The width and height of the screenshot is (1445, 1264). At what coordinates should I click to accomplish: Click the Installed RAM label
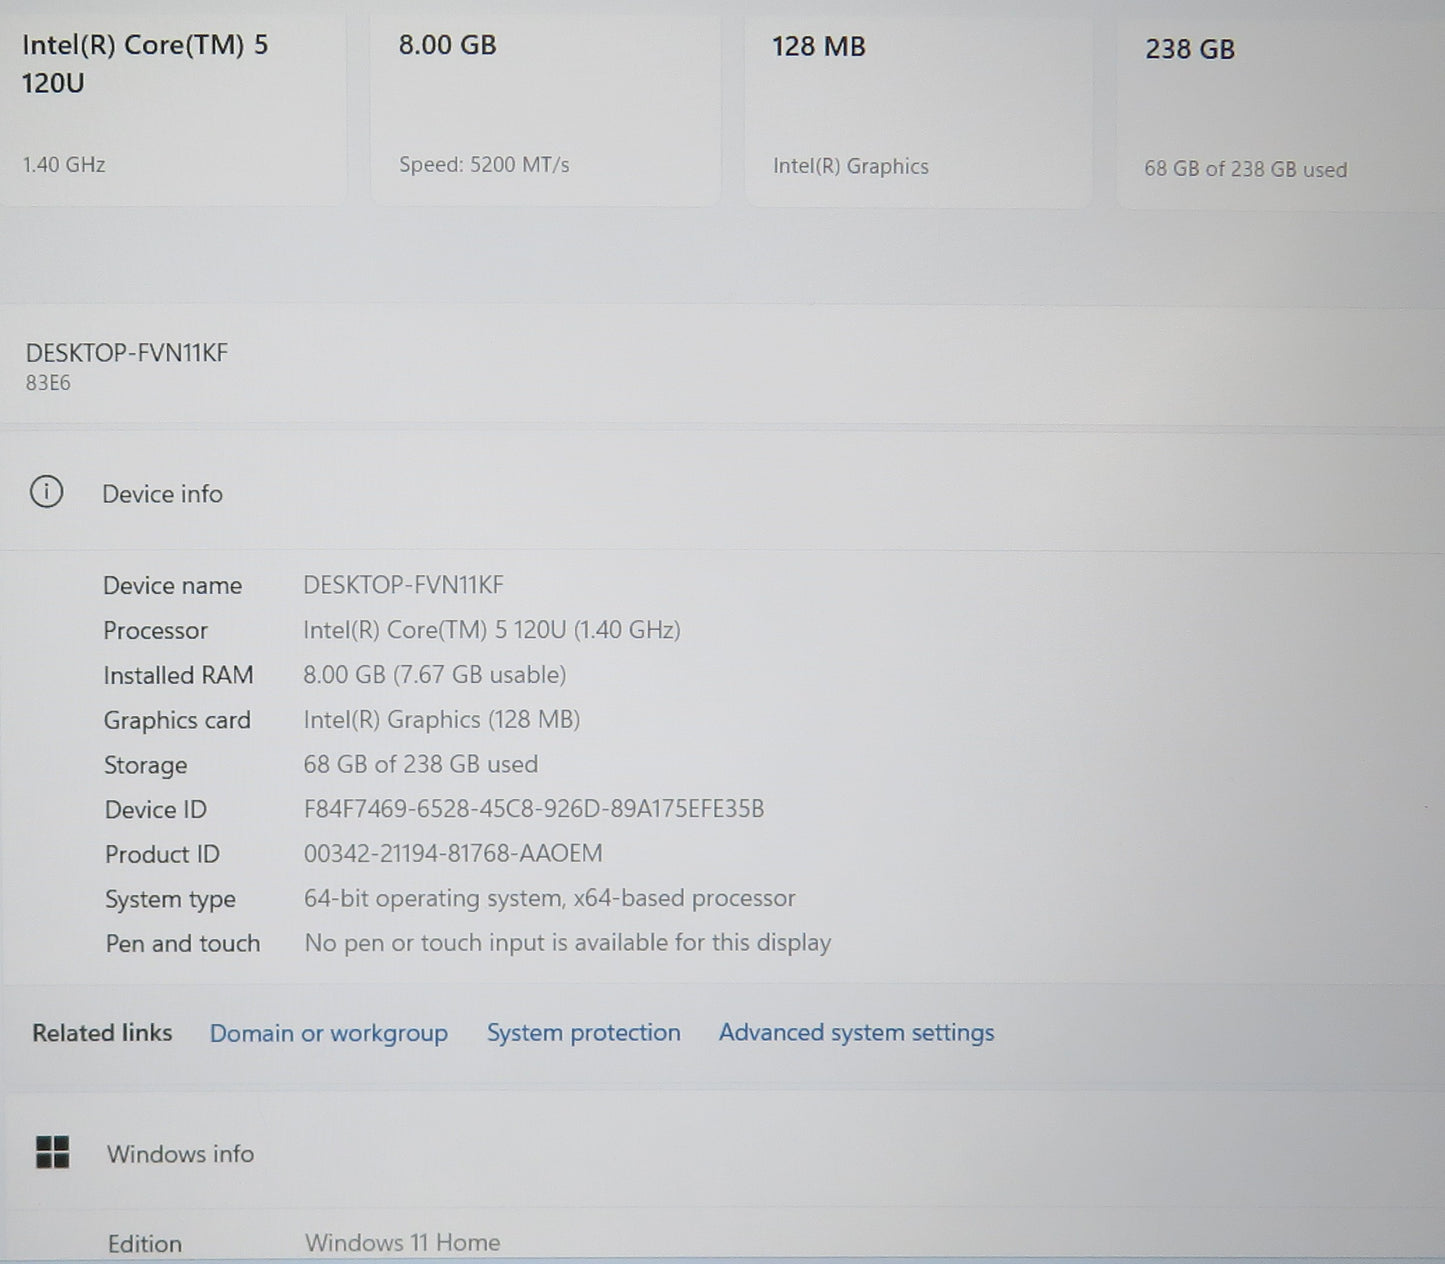[x=178, y=675]
